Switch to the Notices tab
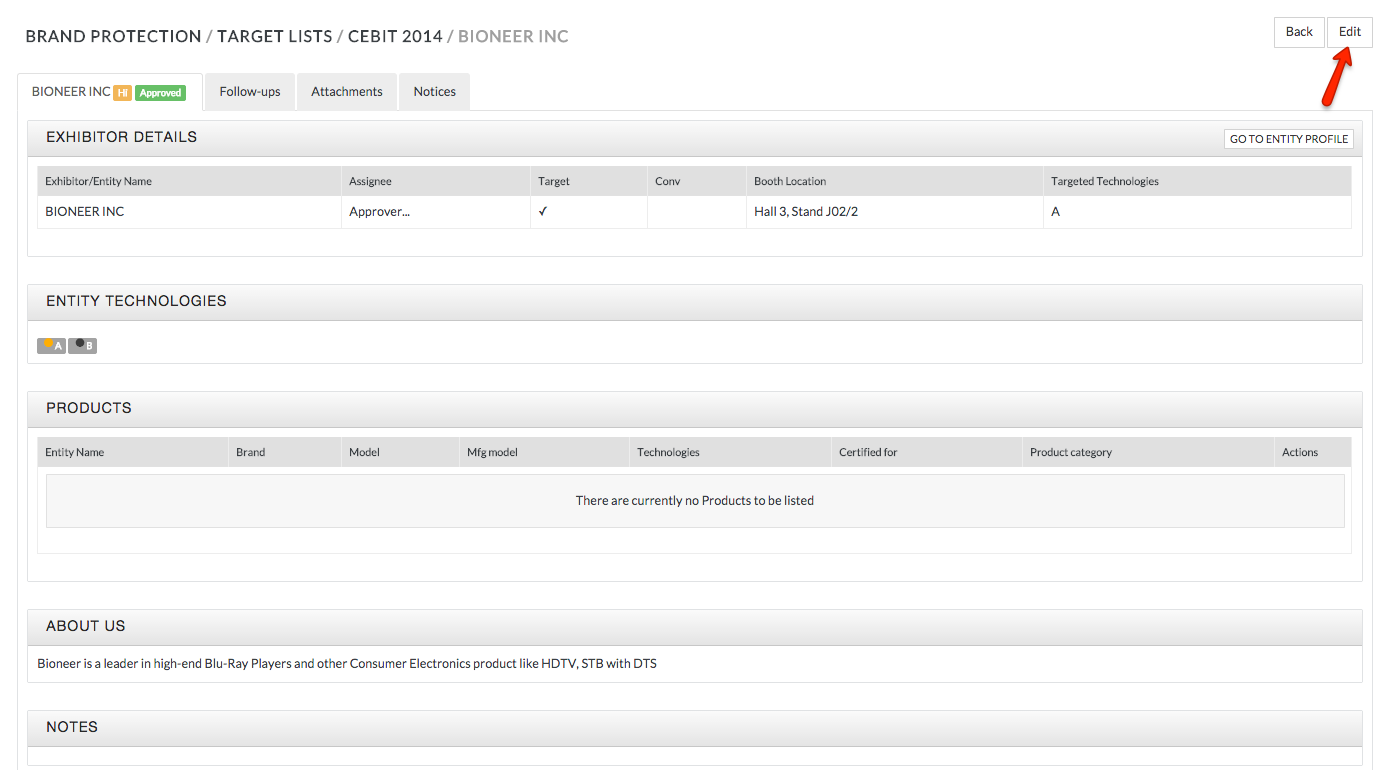Viewport: 1391px width, 770px height. (434, 91)
